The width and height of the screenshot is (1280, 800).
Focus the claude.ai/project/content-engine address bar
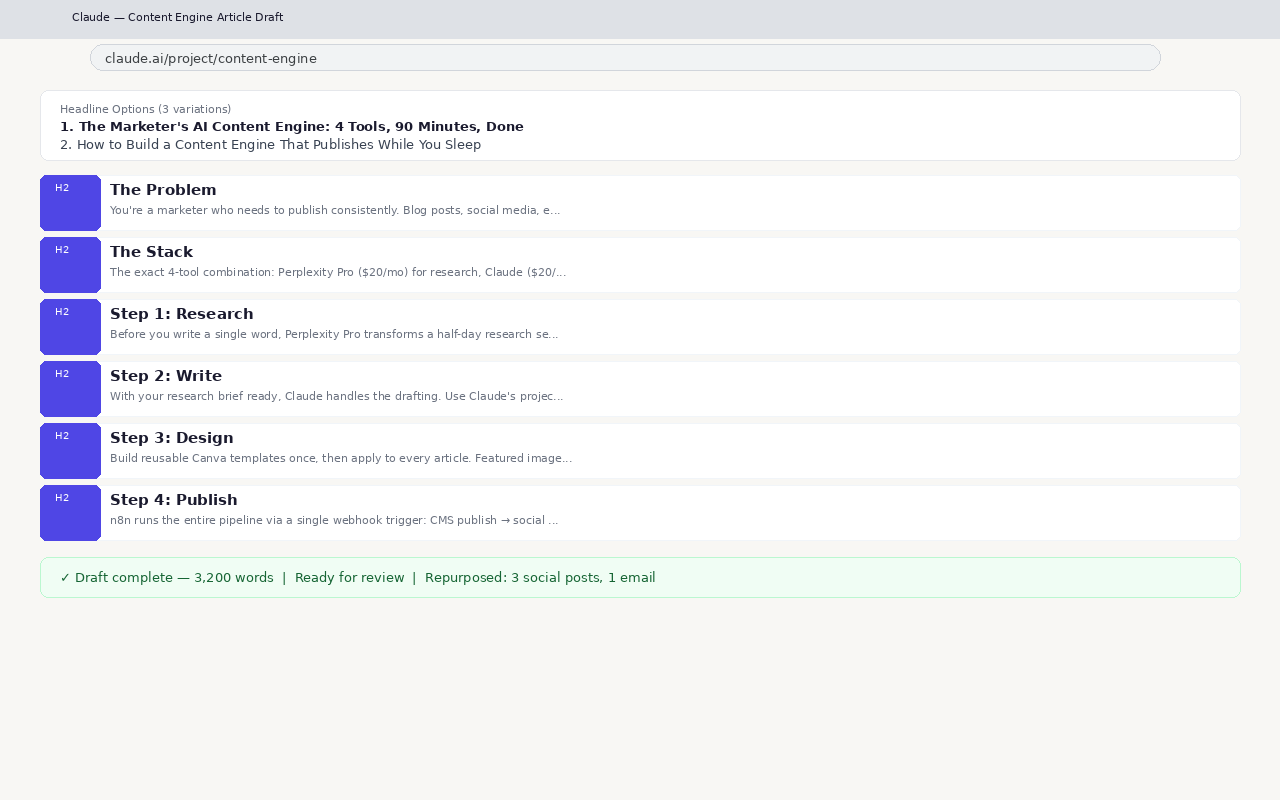(625, 58)
